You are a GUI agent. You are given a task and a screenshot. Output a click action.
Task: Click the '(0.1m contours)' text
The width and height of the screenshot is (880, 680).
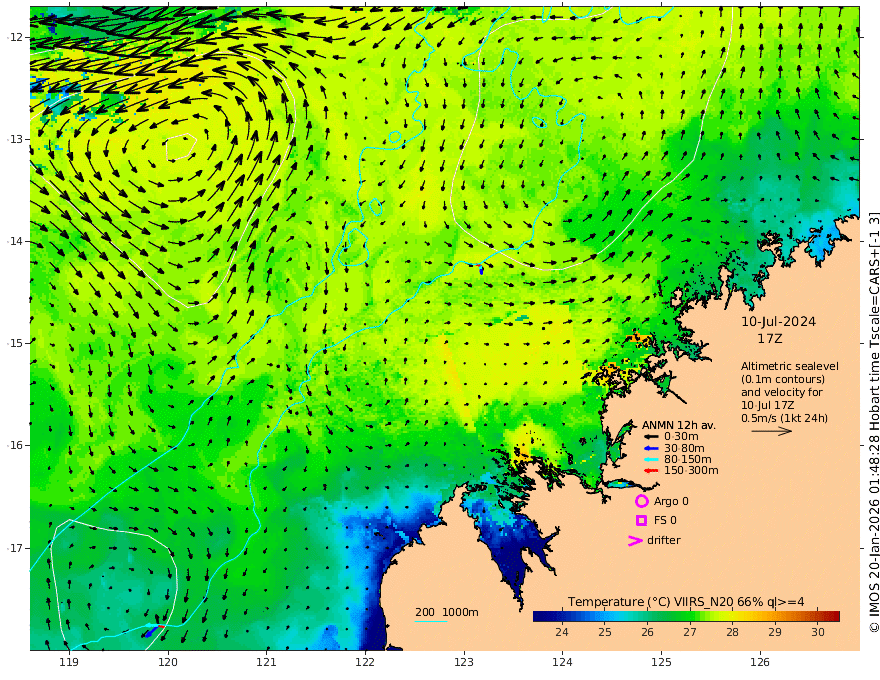(x=783, y=379)
